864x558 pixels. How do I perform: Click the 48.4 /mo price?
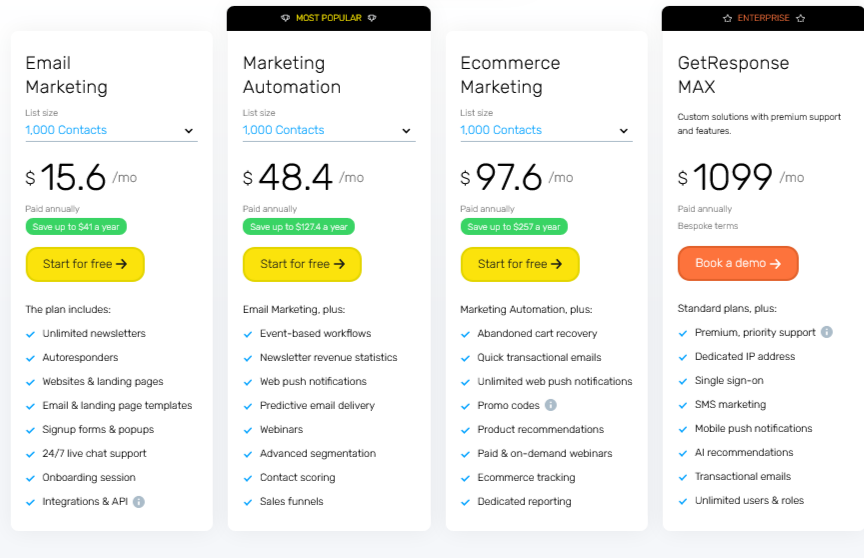[x=304, y=177]
